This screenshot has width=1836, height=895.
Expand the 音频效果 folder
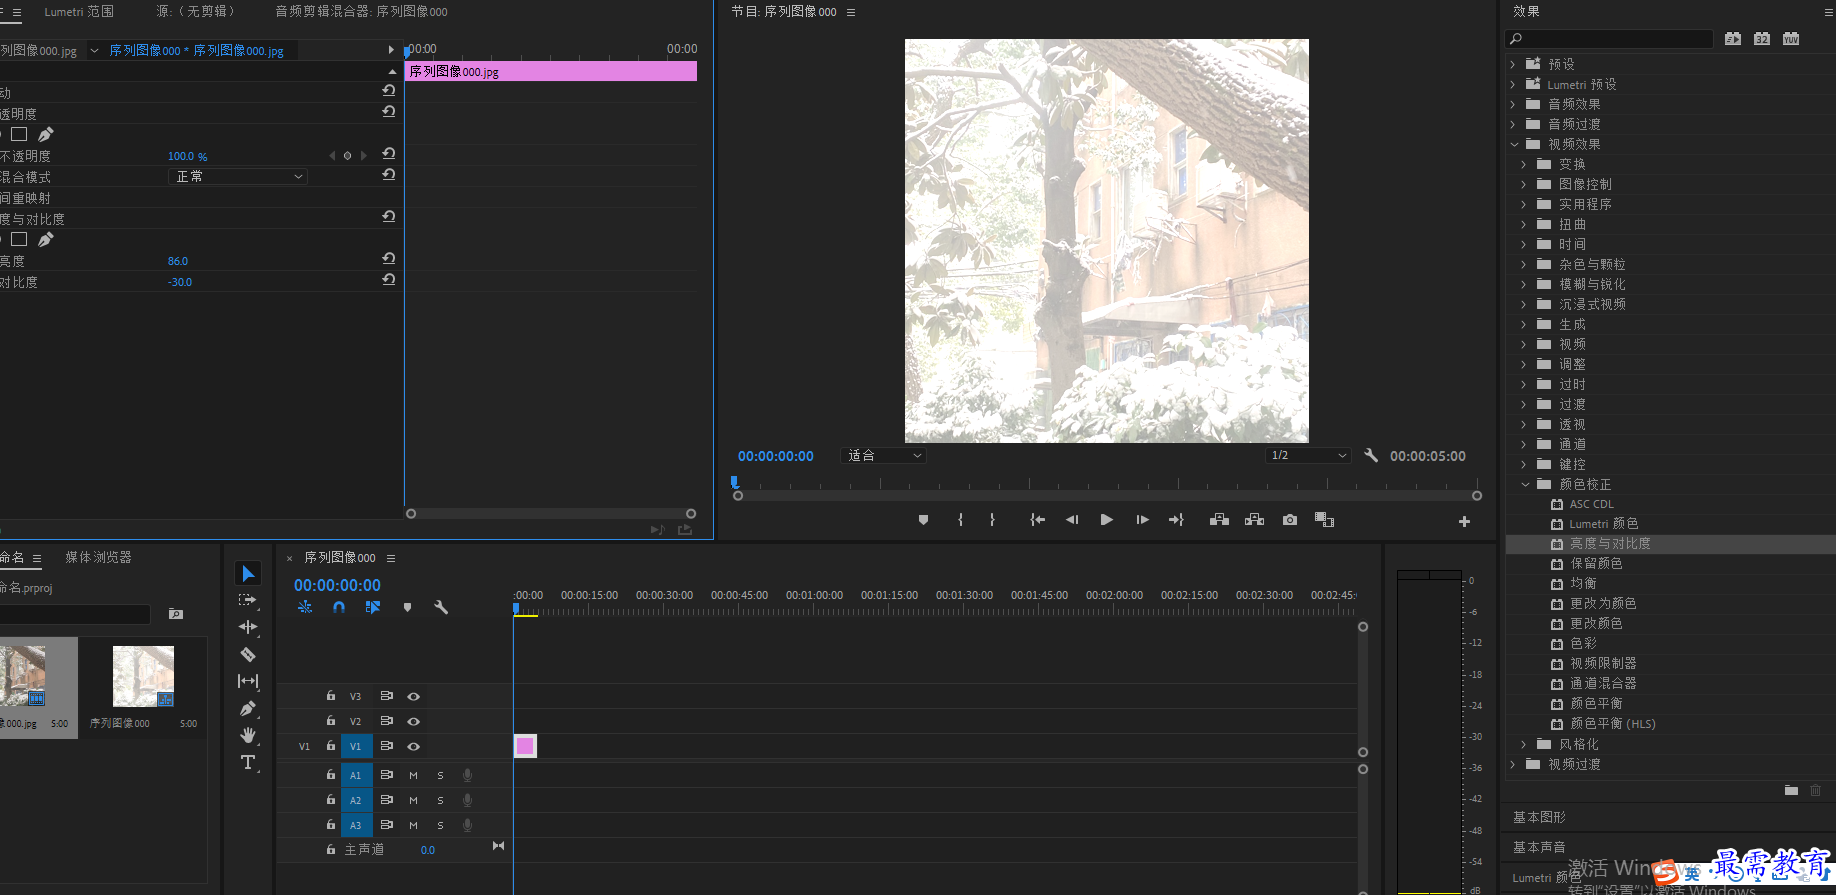1513,104
